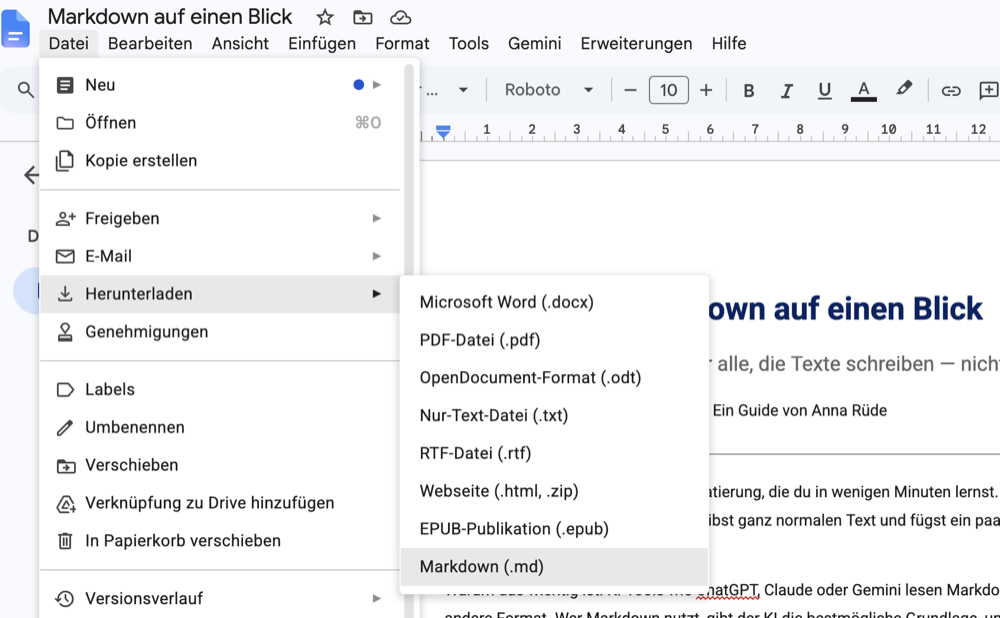Download as Nur-Text-Datei (.txt)

click(x=554, y=415)
